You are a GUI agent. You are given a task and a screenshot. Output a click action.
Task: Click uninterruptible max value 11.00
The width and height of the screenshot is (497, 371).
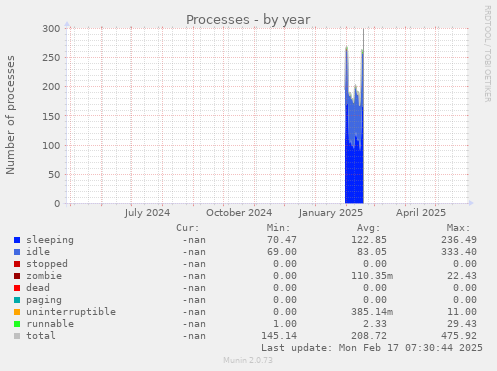pyautogui.click(x=462, y=312)
